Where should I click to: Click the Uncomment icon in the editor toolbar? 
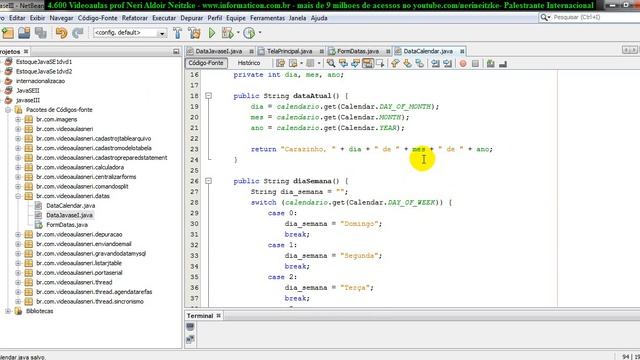(491, 63)
